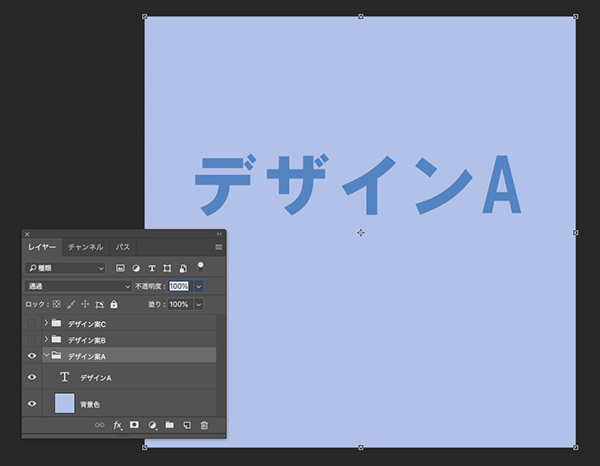600x466 pixels.
Task: Create new adjustment layer icon
Action: [152, 425]
